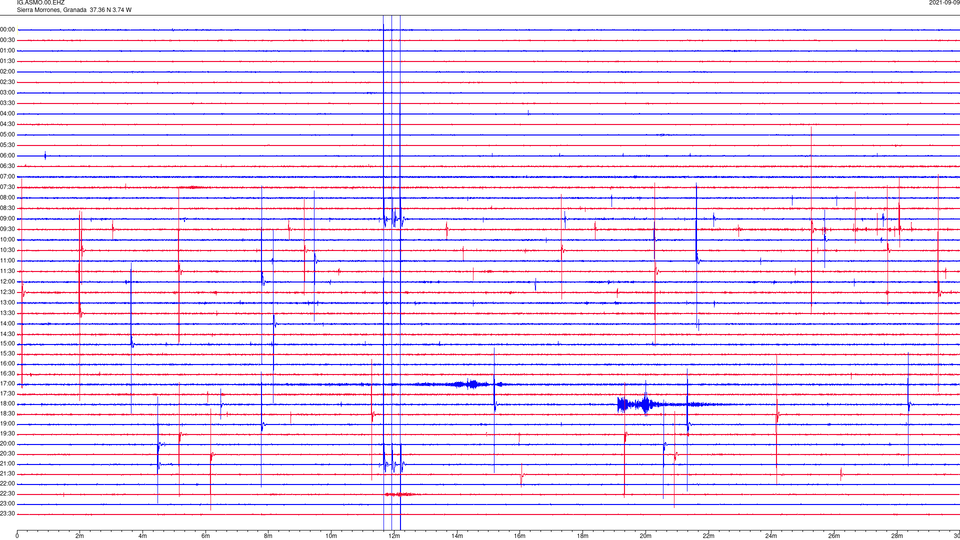Select the 00:00 trace time label

tap(8, 29)
